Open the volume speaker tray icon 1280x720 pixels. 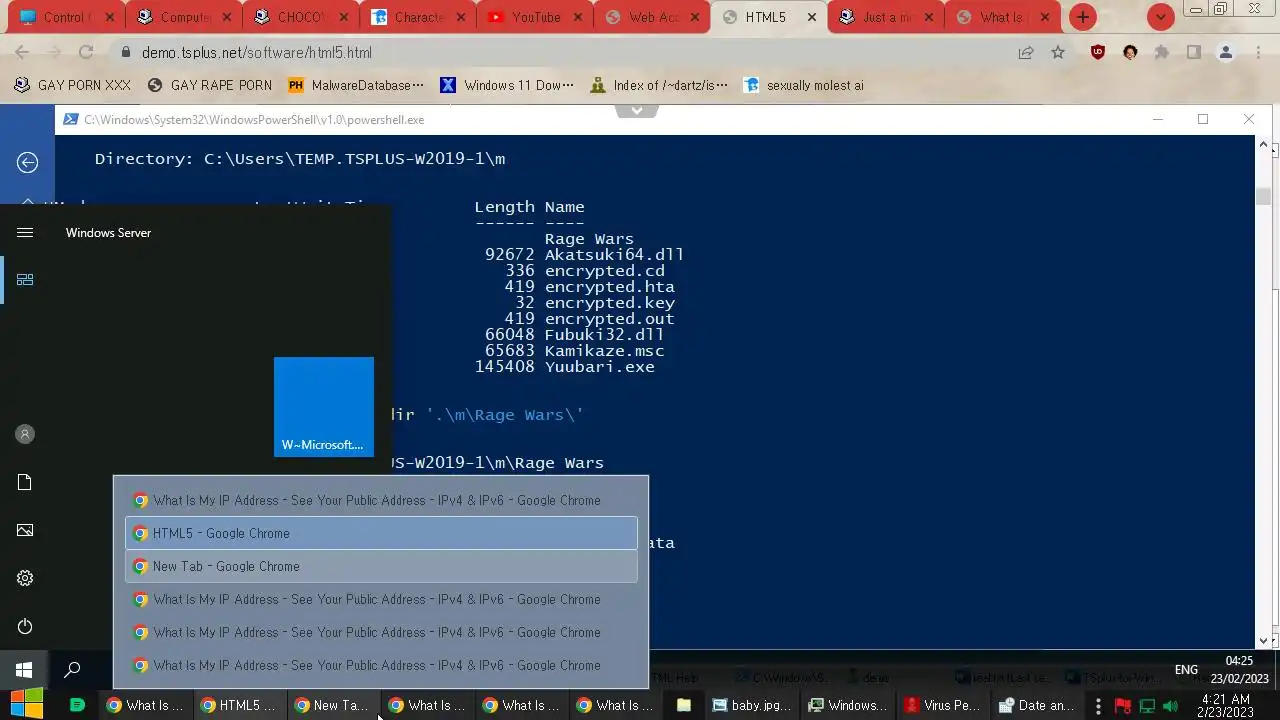tap(1171, 706)
